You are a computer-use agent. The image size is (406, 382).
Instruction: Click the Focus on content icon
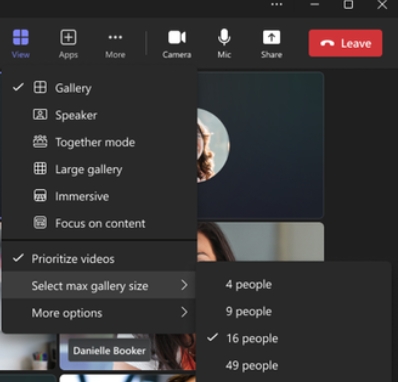pos(40,222)
